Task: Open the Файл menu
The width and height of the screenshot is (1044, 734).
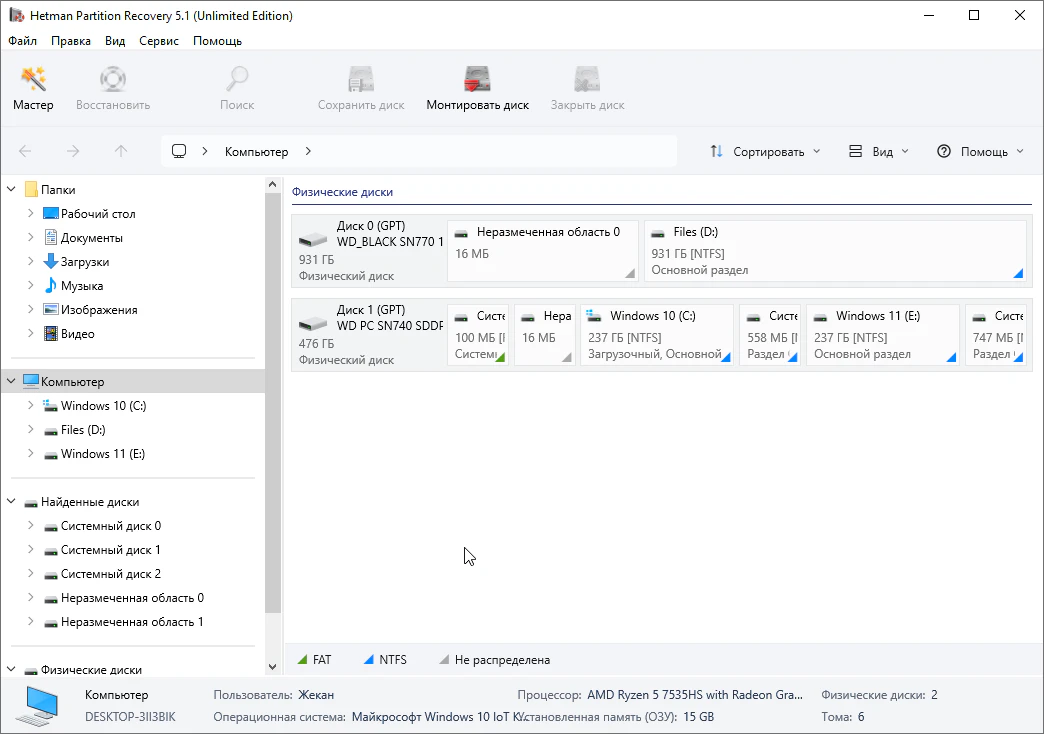Action: pos(22,41)
